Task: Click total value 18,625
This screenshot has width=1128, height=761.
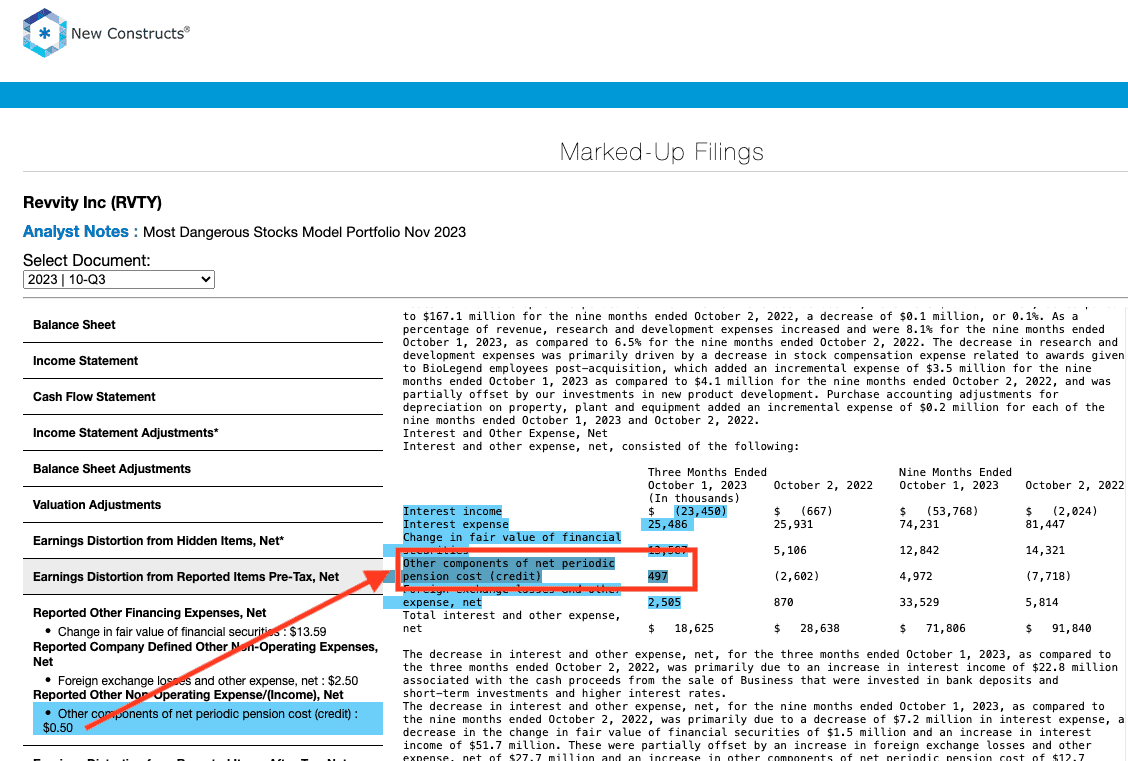Action: [694, 628]
